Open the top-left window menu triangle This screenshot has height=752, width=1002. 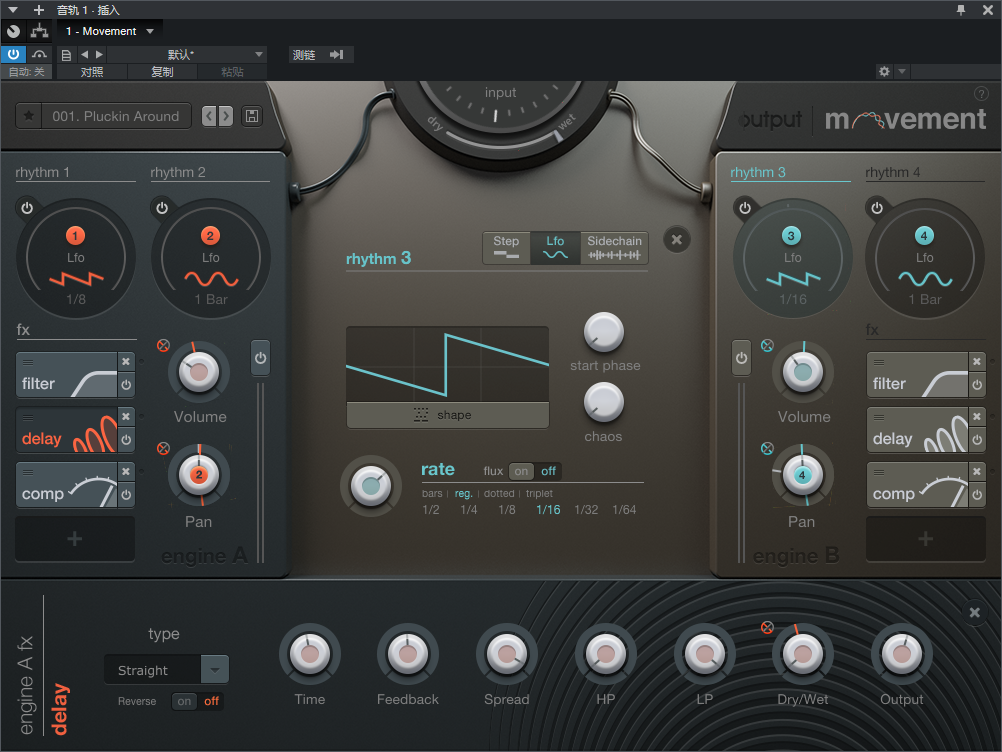point(13,10)
